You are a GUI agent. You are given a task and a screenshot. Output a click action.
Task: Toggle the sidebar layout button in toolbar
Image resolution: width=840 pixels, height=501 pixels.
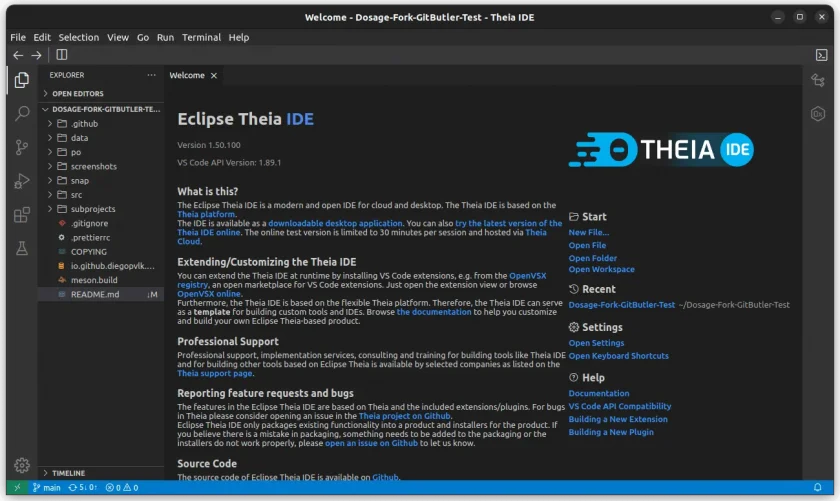point(62,55)
